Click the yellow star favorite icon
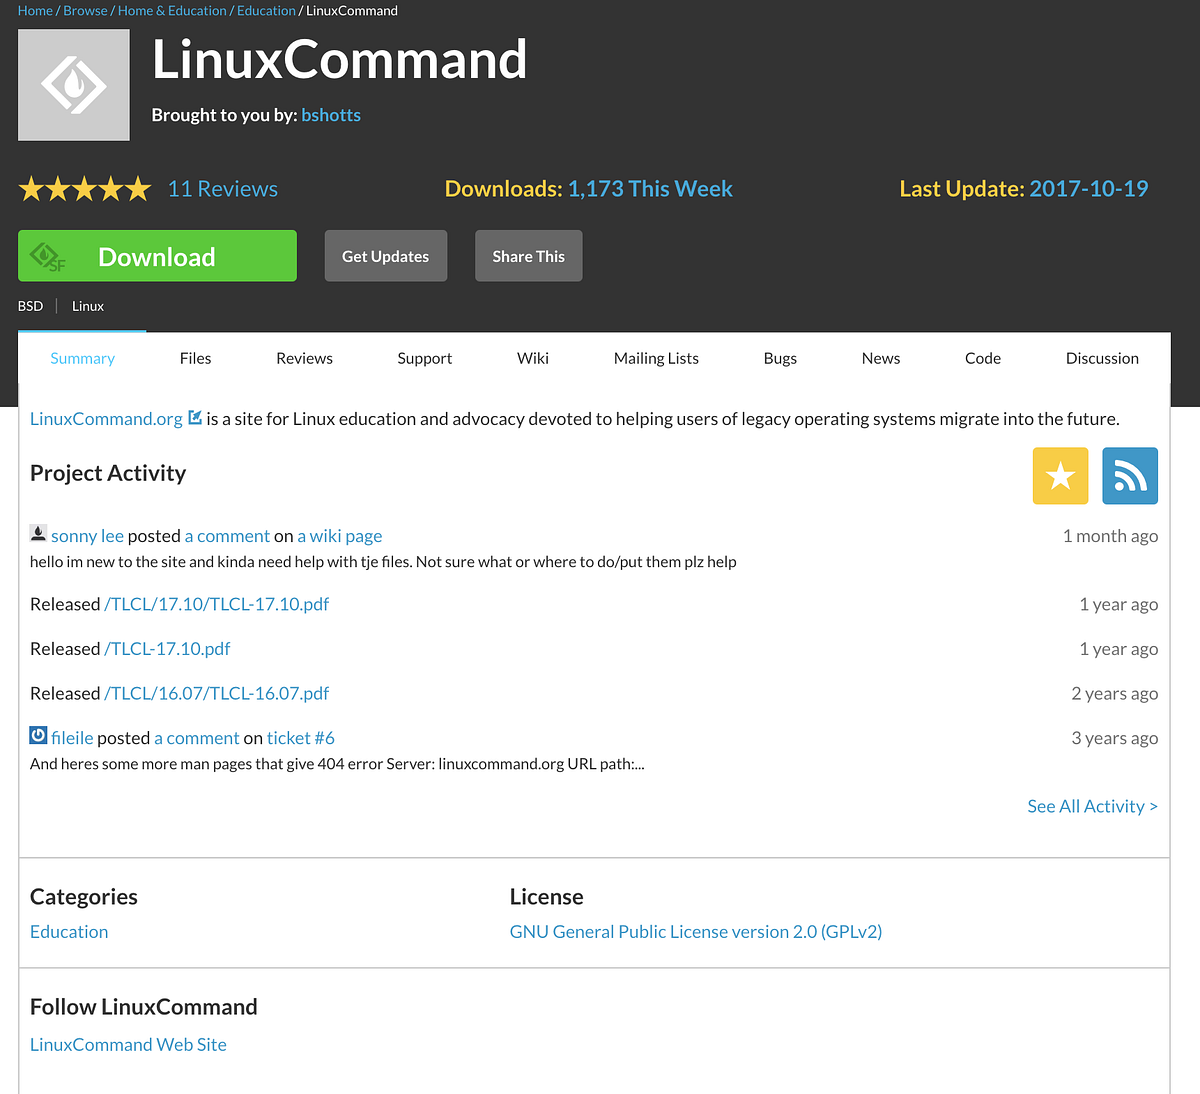The height and width of the screenshot is (1094, 1200). click(1060, 476)
